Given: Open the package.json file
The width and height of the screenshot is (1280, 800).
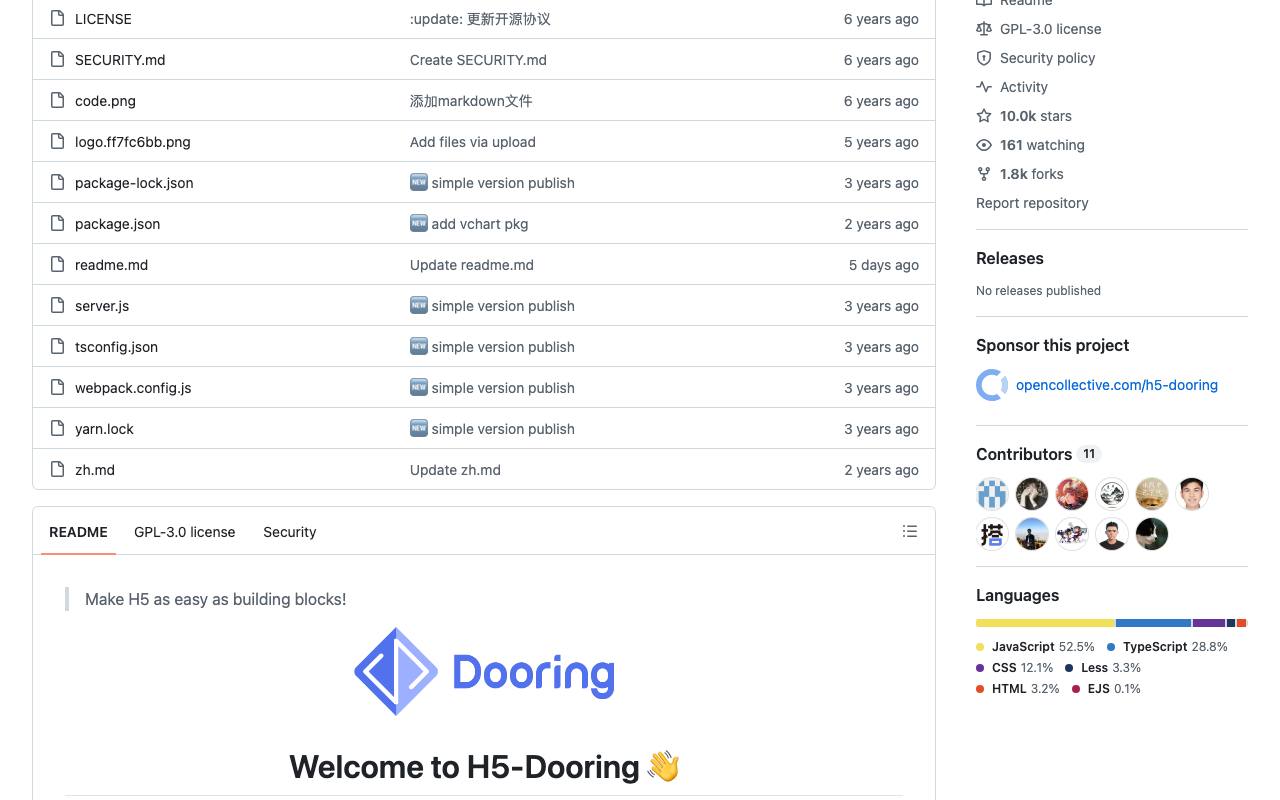Looking at the screenshot, I should point(118,224).
